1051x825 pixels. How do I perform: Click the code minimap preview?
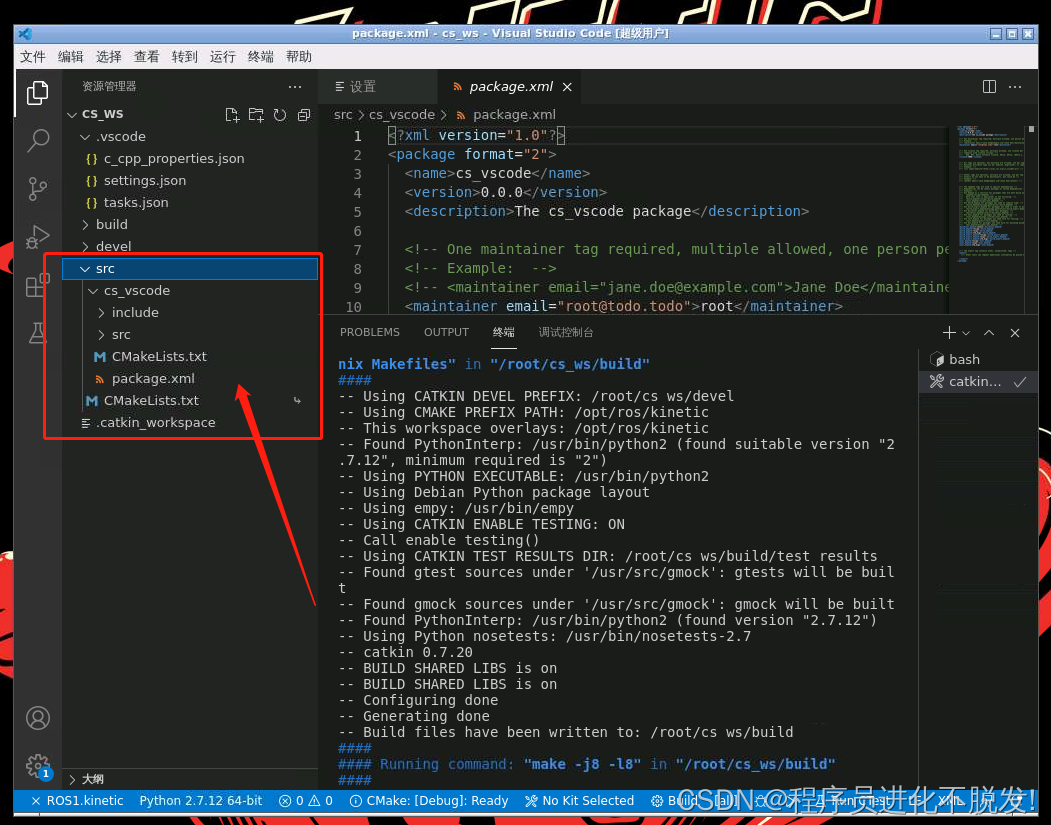point(991,194)
